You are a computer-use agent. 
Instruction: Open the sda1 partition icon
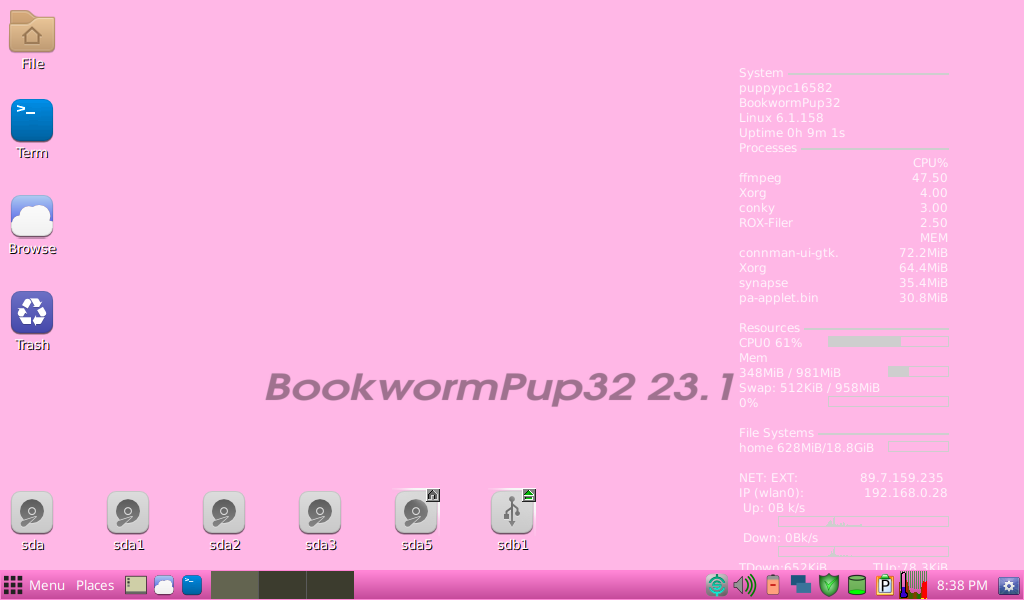(x=128, y=513)
